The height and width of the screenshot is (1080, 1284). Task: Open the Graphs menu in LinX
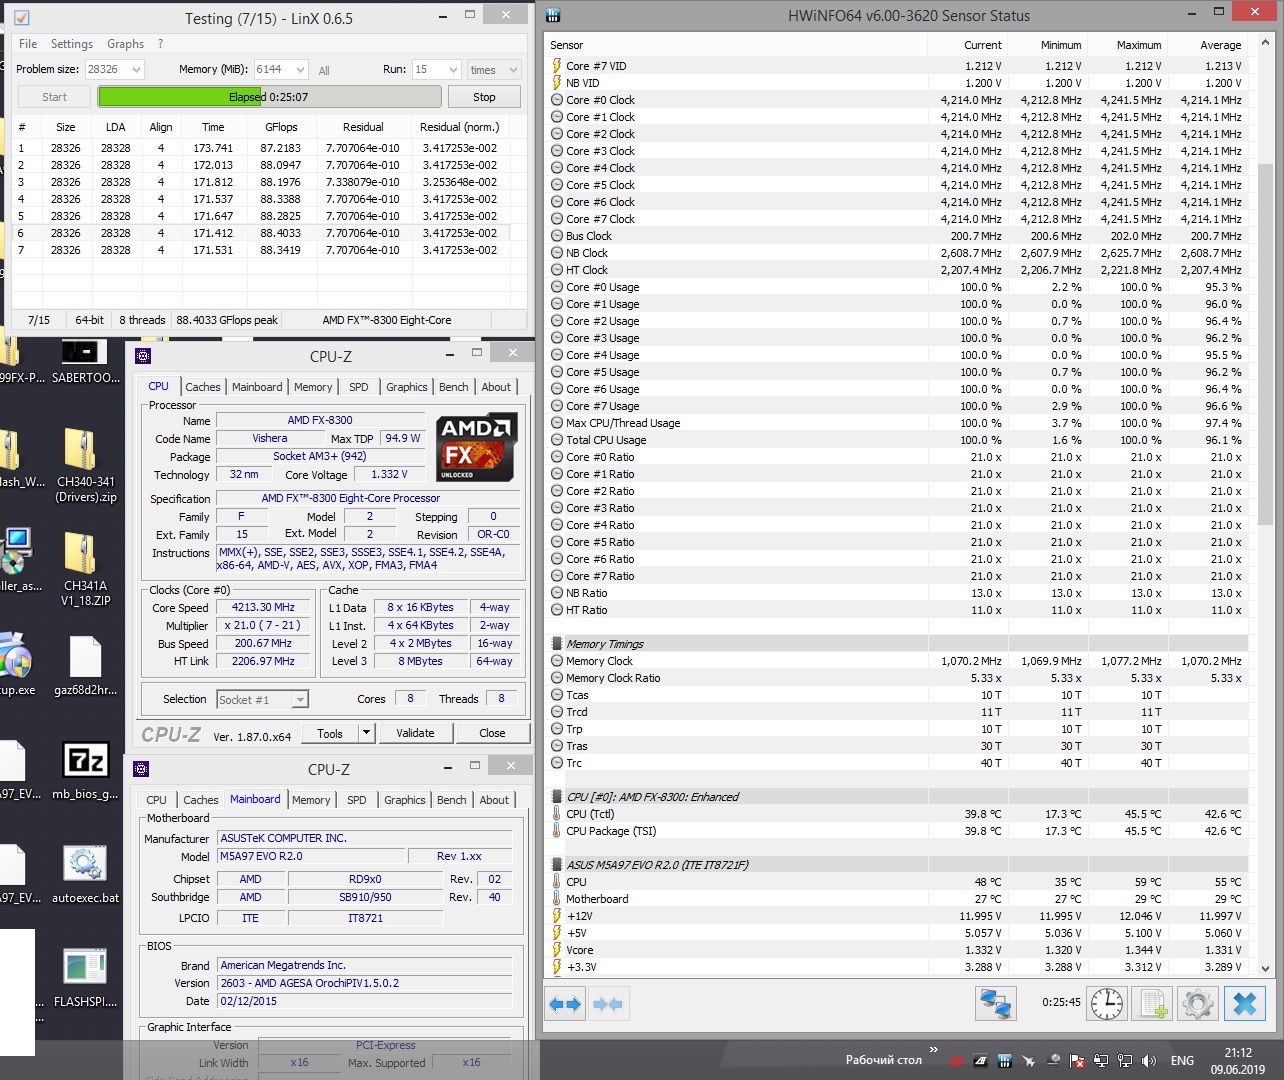click(x=125, y=44)
